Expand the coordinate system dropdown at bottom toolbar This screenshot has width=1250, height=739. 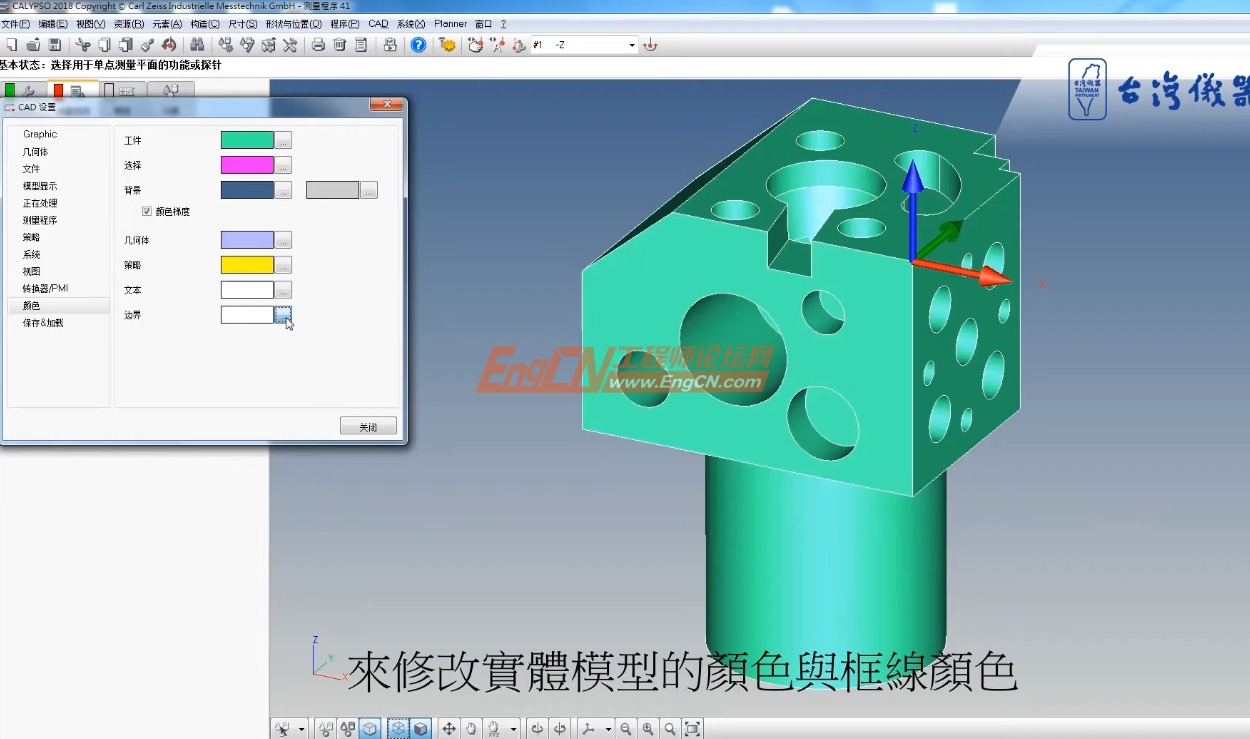pyautogui.click(x=609, y=727)
